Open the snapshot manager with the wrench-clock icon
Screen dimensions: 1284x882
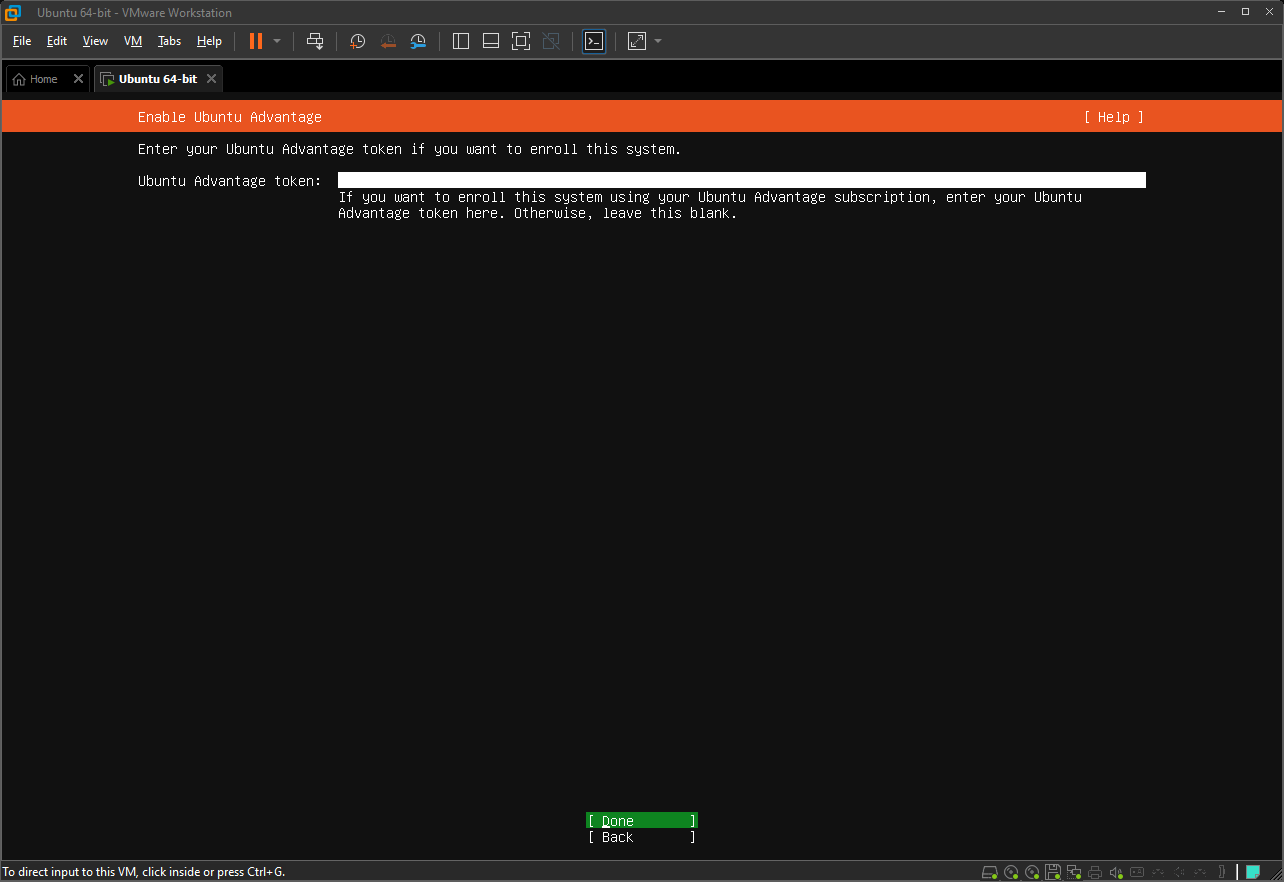tap(419, 41)
